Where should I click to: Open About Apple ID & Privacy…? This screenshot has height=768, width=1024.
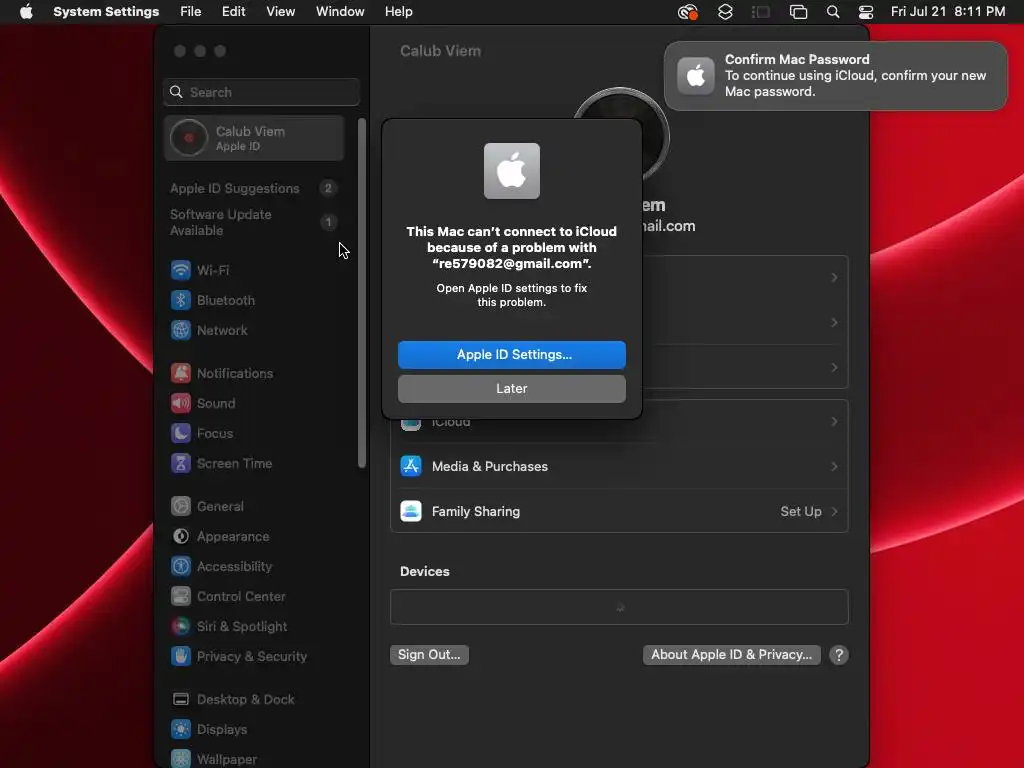[x=731, y=654]
